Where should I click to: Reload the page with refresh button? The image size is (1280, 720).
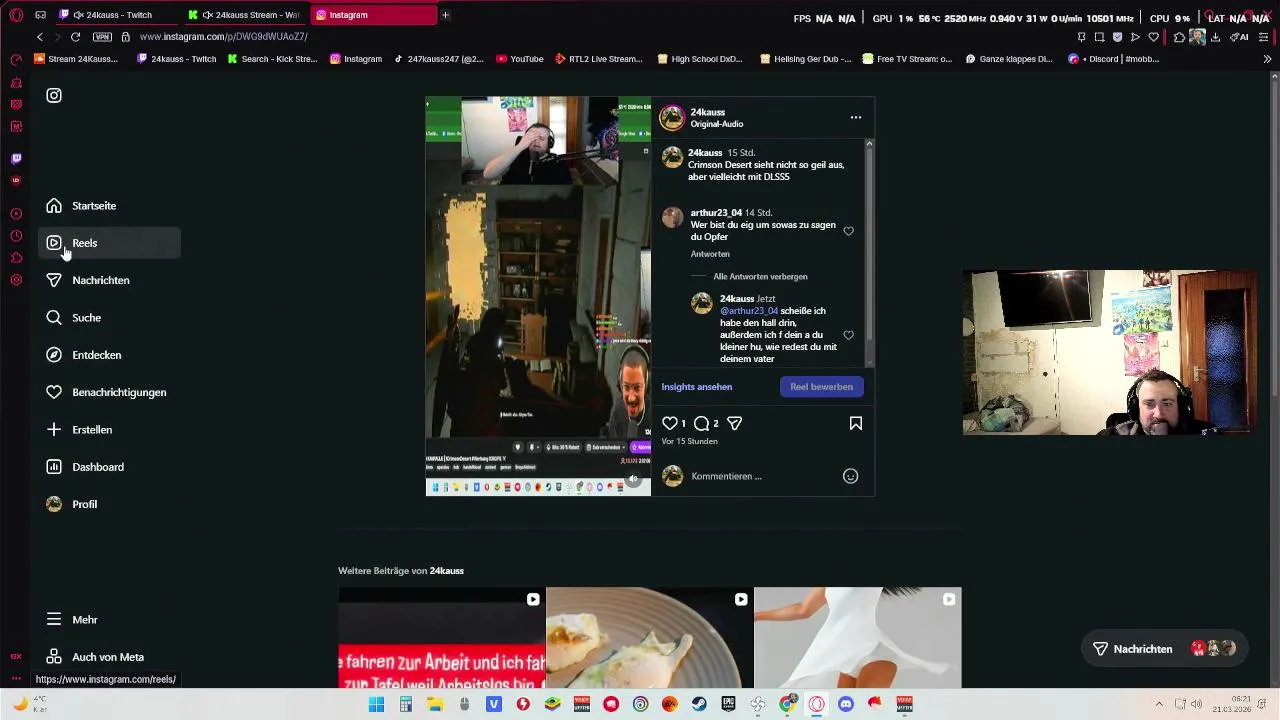click(75, 37)
